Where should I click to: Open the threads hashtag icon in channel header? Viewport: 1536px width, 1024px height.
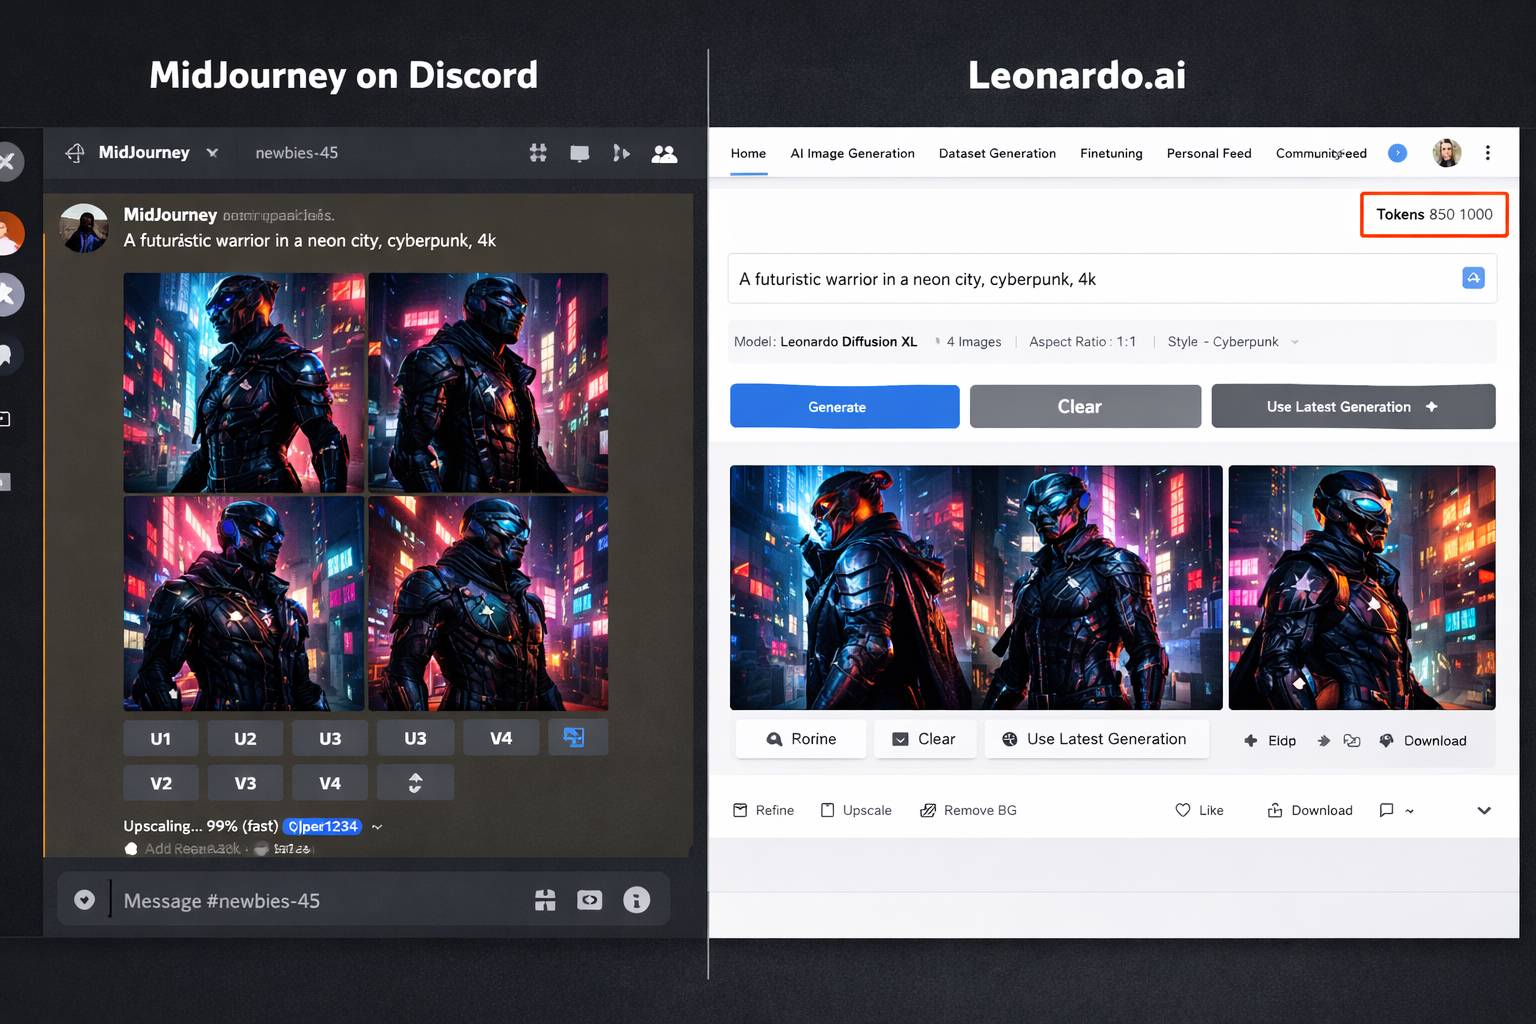(x=538, y=153)
